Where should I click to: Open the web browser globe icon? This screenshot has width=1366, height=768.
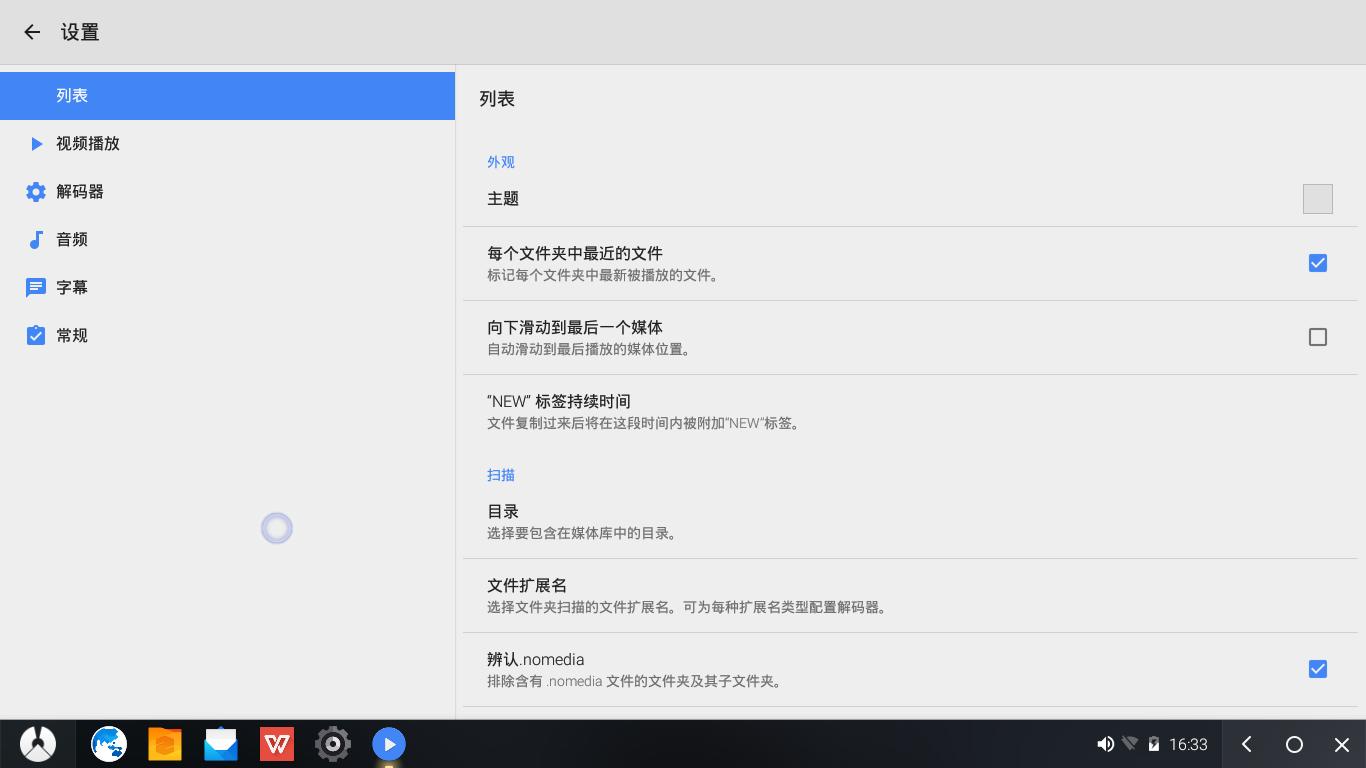pyautogui.click(x=109, y=744)
